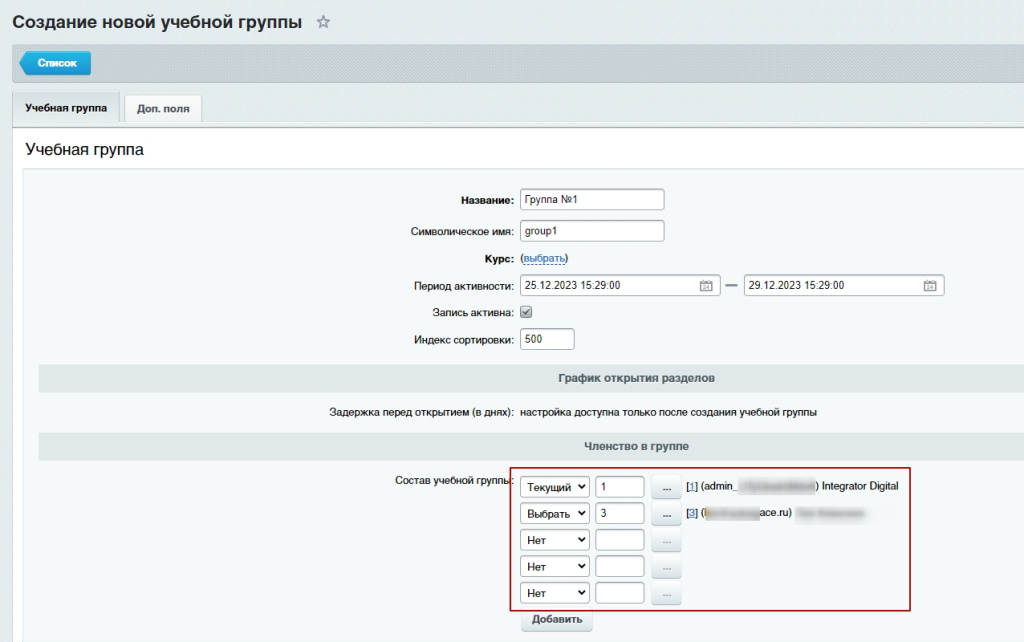Click the ellipsis button in last member row

(x=666, y=593)
